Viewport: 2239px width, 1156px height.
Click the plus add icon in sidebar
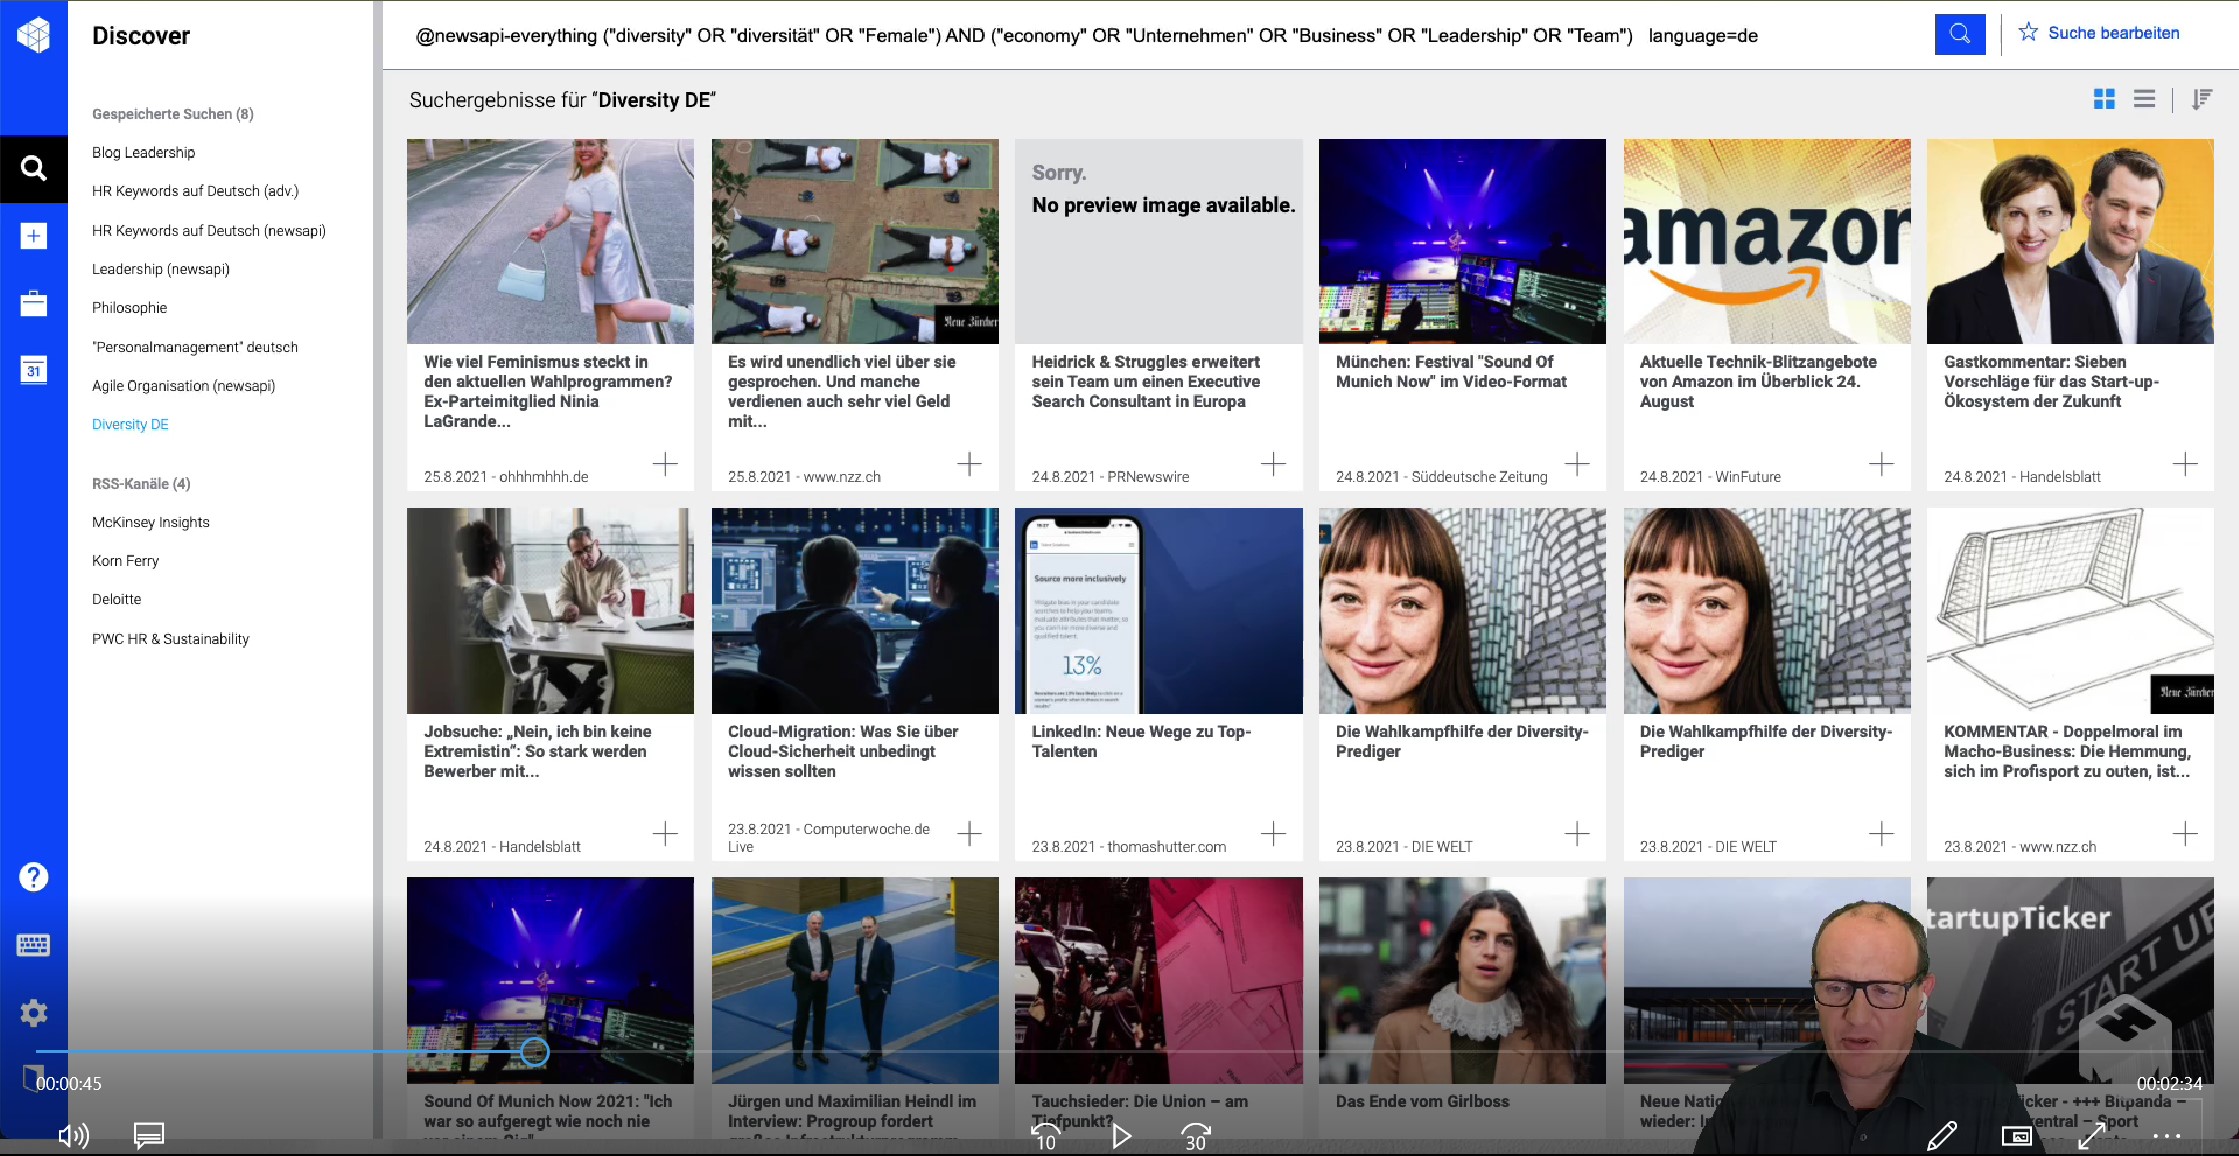[x=33, y=236]
